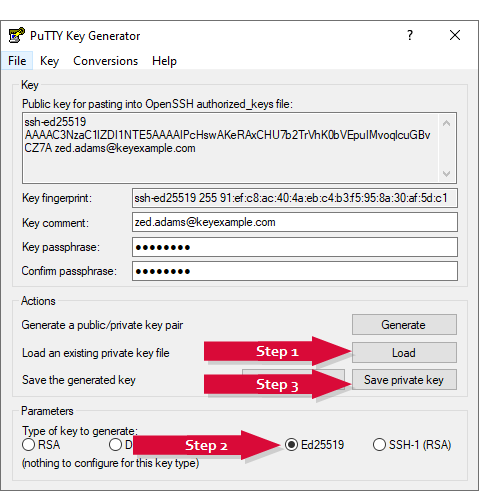The height and width of the screenshot is (491, 479).
Task: Click the Confirm passphrase field
Action: (x=295, y=271)
